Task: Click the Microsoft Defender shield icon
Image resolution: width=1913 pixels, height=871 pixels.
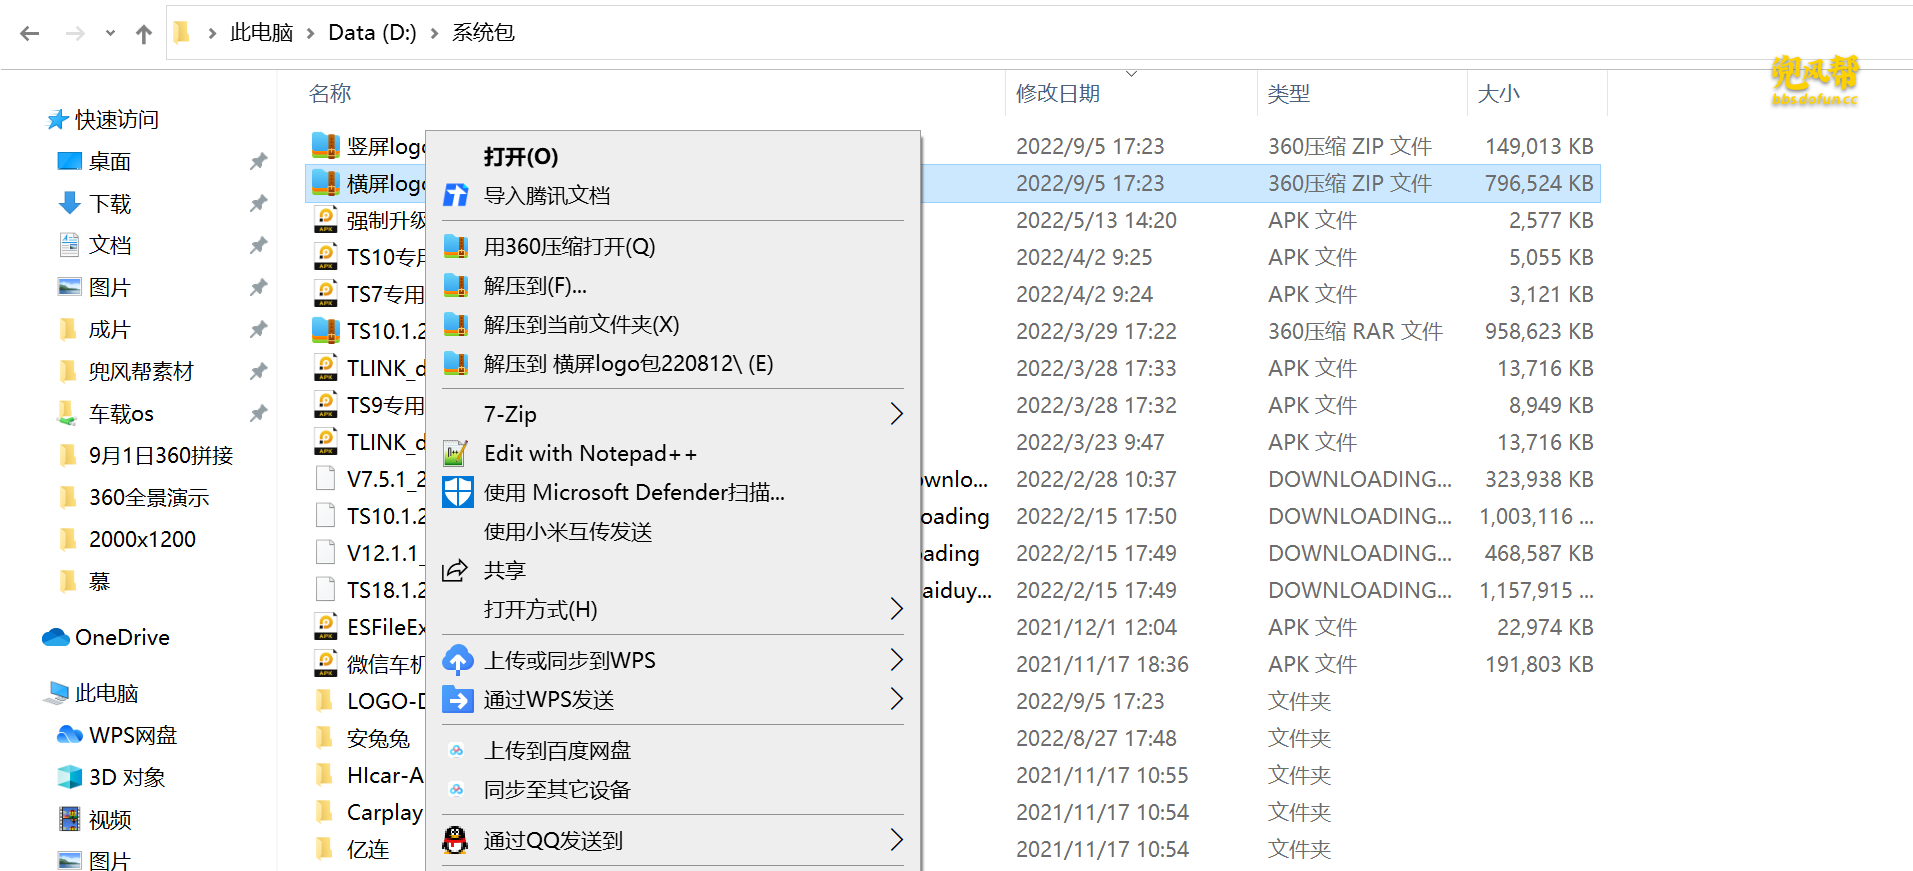Action: pos(457,492)
